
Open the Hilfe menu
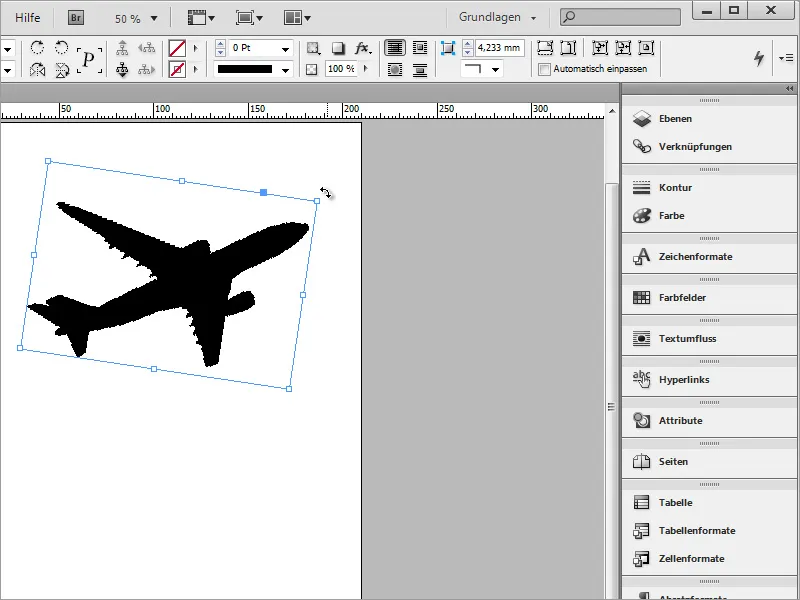[28, 18]
